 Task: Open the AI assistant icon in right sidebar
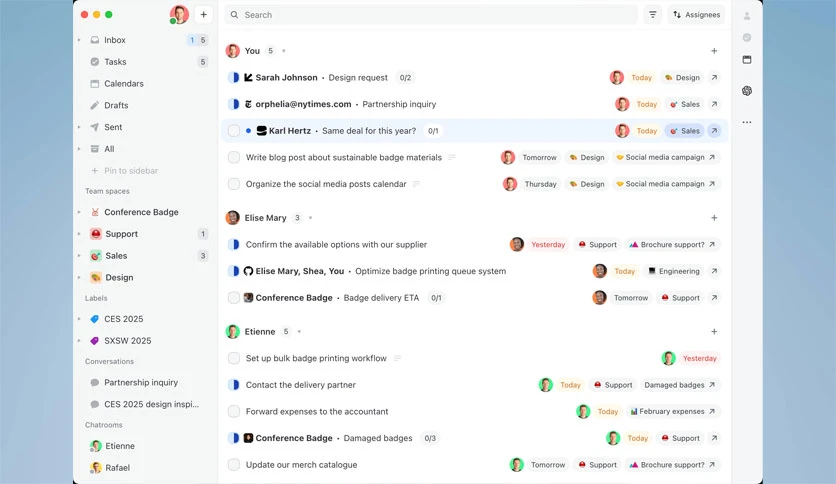click(x=747, y=91)
